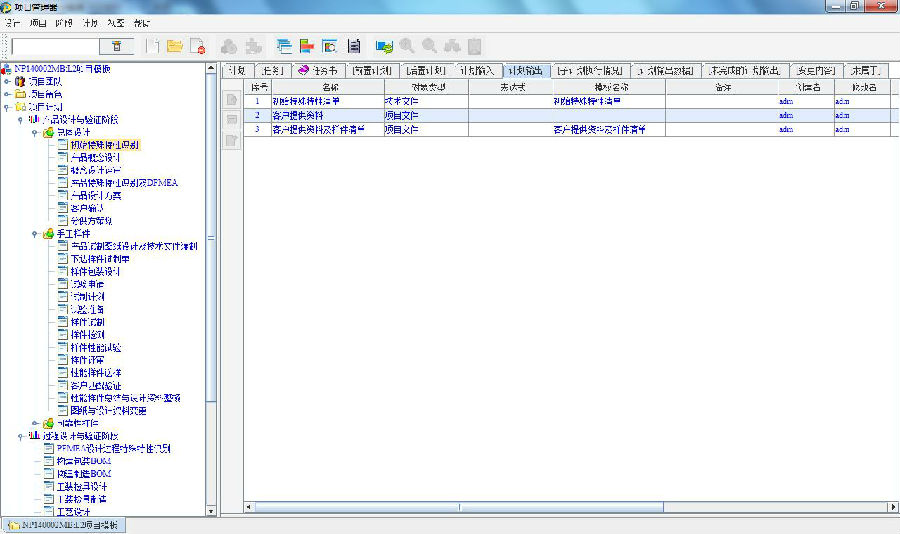
Task: Click the open folder toolbar icon
Action: point(175,46)
